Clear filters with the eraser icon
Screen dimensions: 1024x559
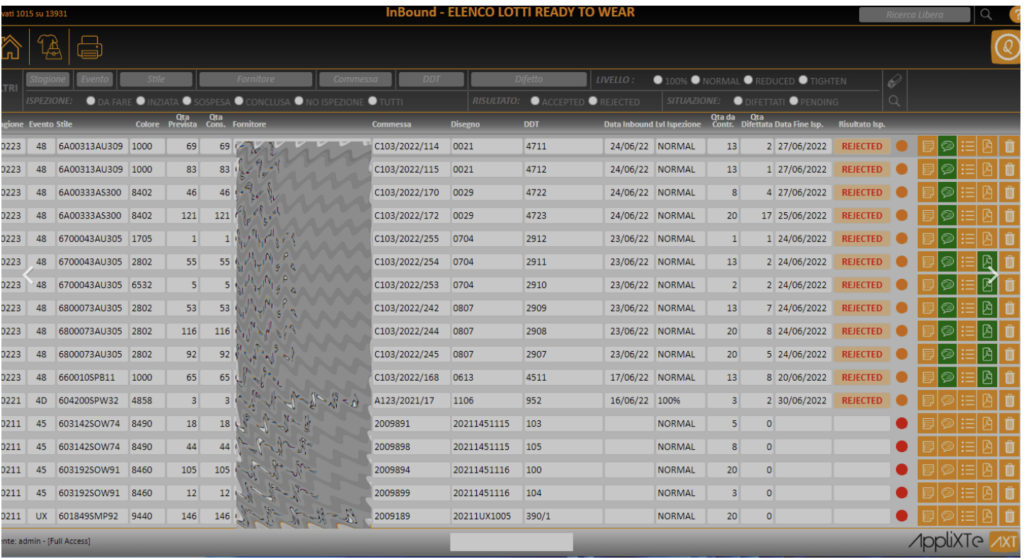[x=894, y=80]
